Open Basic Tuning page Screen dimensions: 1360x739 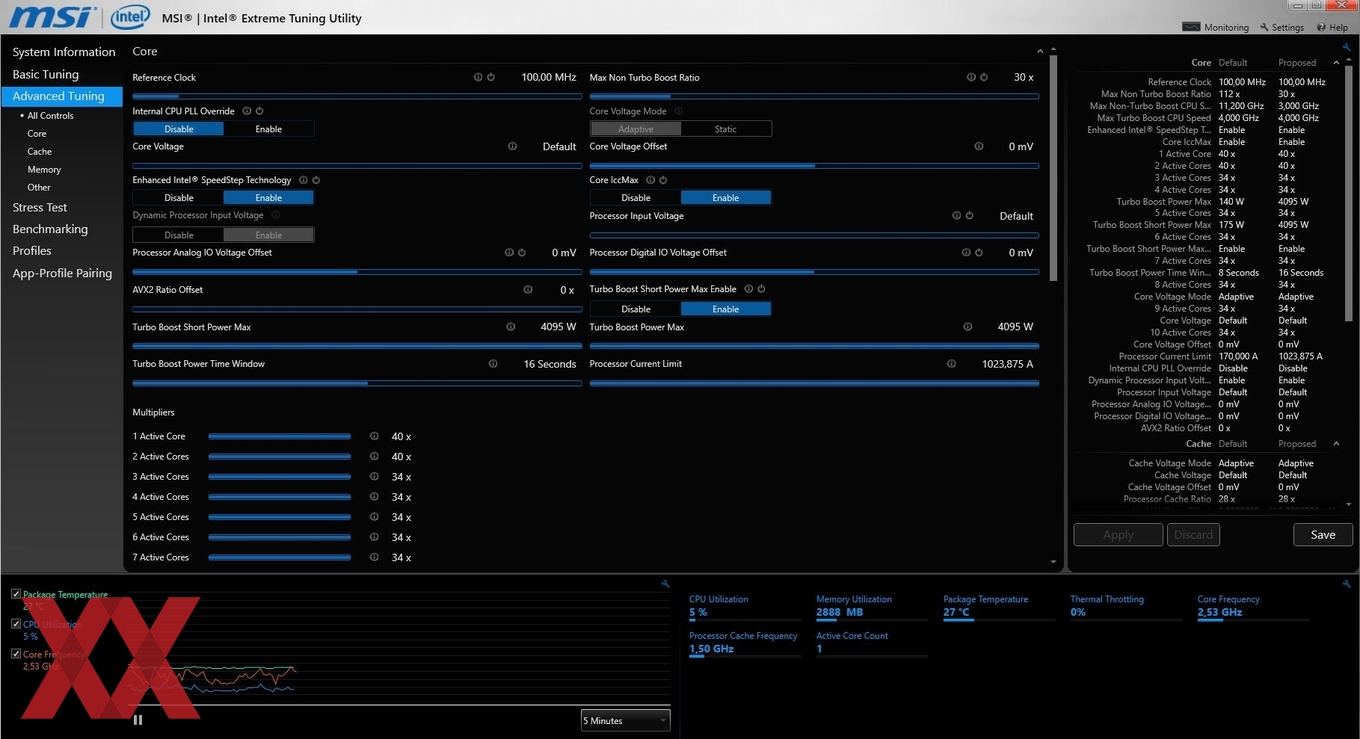click(x=45, y=74)
